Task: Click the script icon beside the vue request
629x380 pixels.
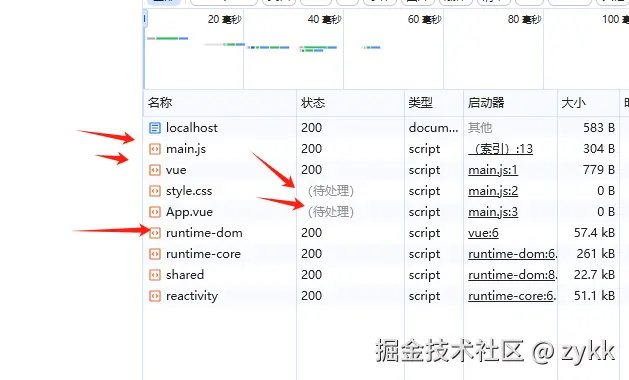Action: click(x=155, y=170)
